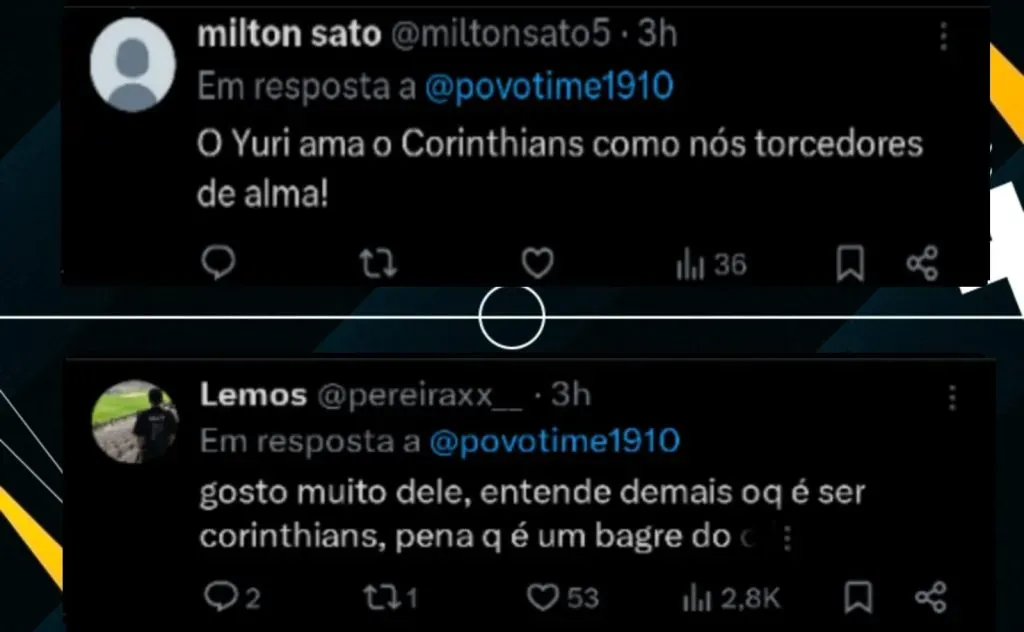This screenshot has height=632, width=1024.
Task: Share Lemos's tweet
Action: [931, 597]
